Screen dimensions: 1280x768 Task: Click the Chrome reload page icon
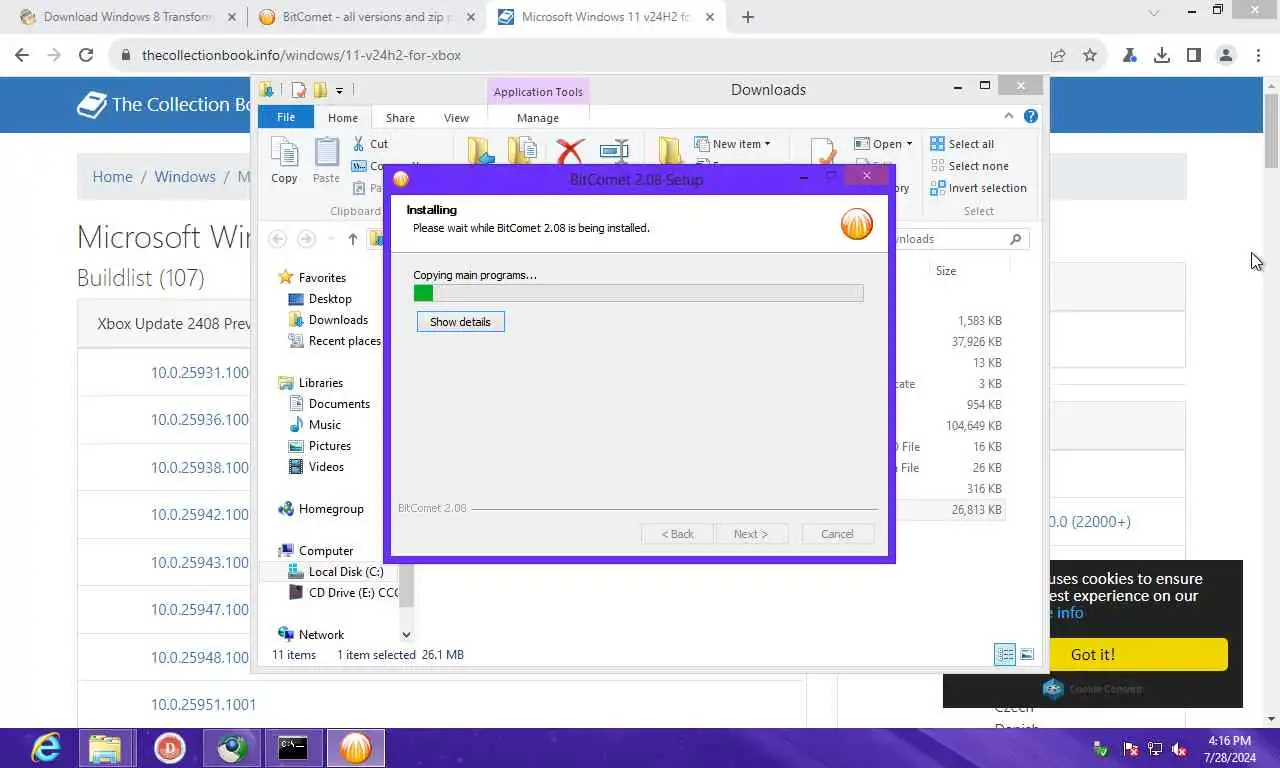86,56
